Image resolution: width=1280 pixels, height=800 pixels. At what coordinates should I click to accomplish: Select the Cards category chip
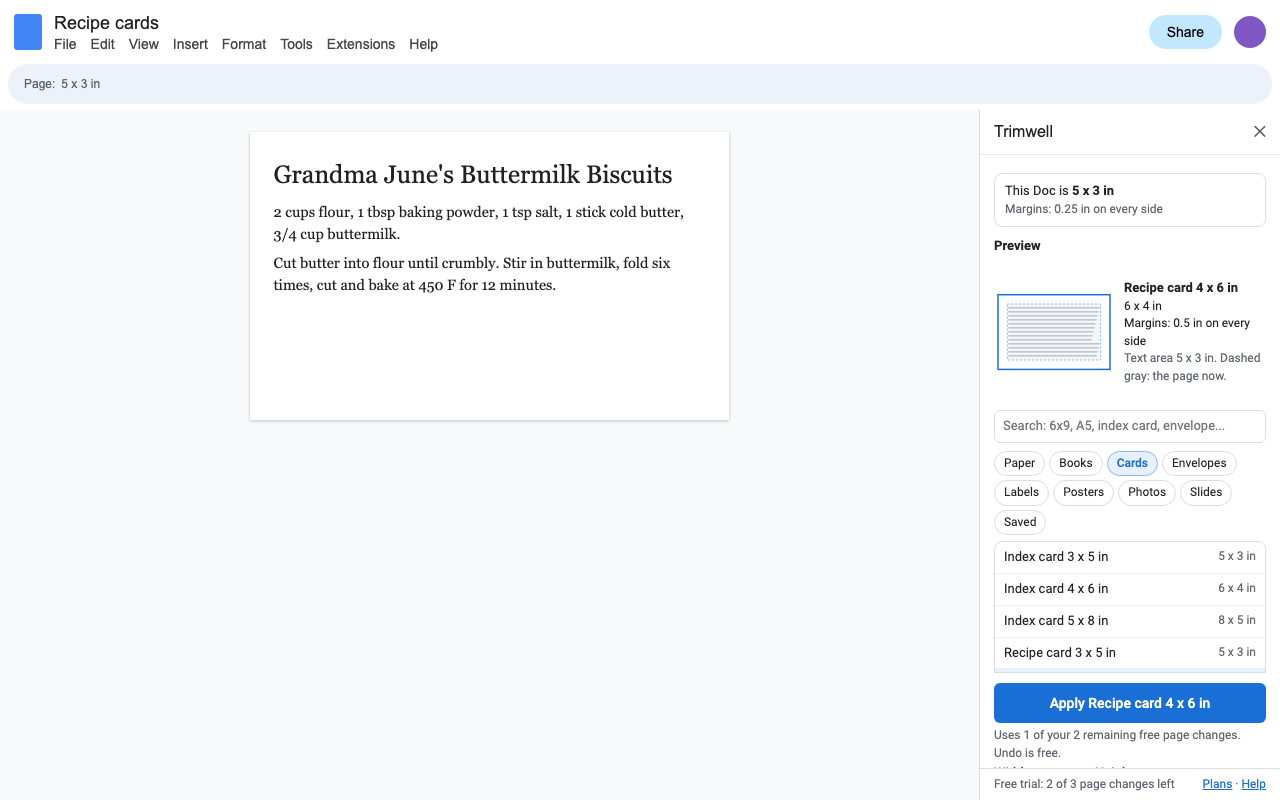[x=1132, y=463]
